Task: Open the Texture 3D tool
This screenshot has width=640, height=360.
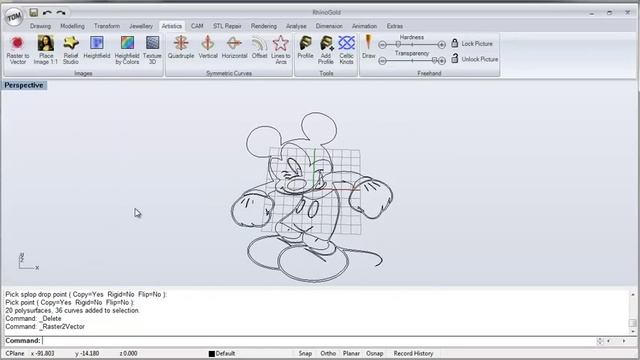Action: coord(152,50)
